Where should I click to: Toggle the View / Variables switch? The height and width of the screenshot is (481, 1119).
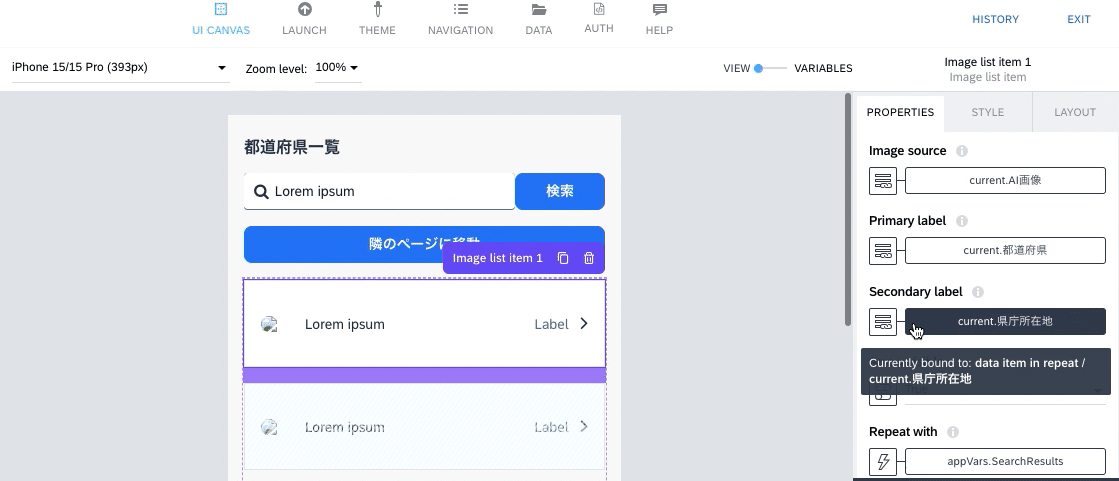(x=769, y=69)
